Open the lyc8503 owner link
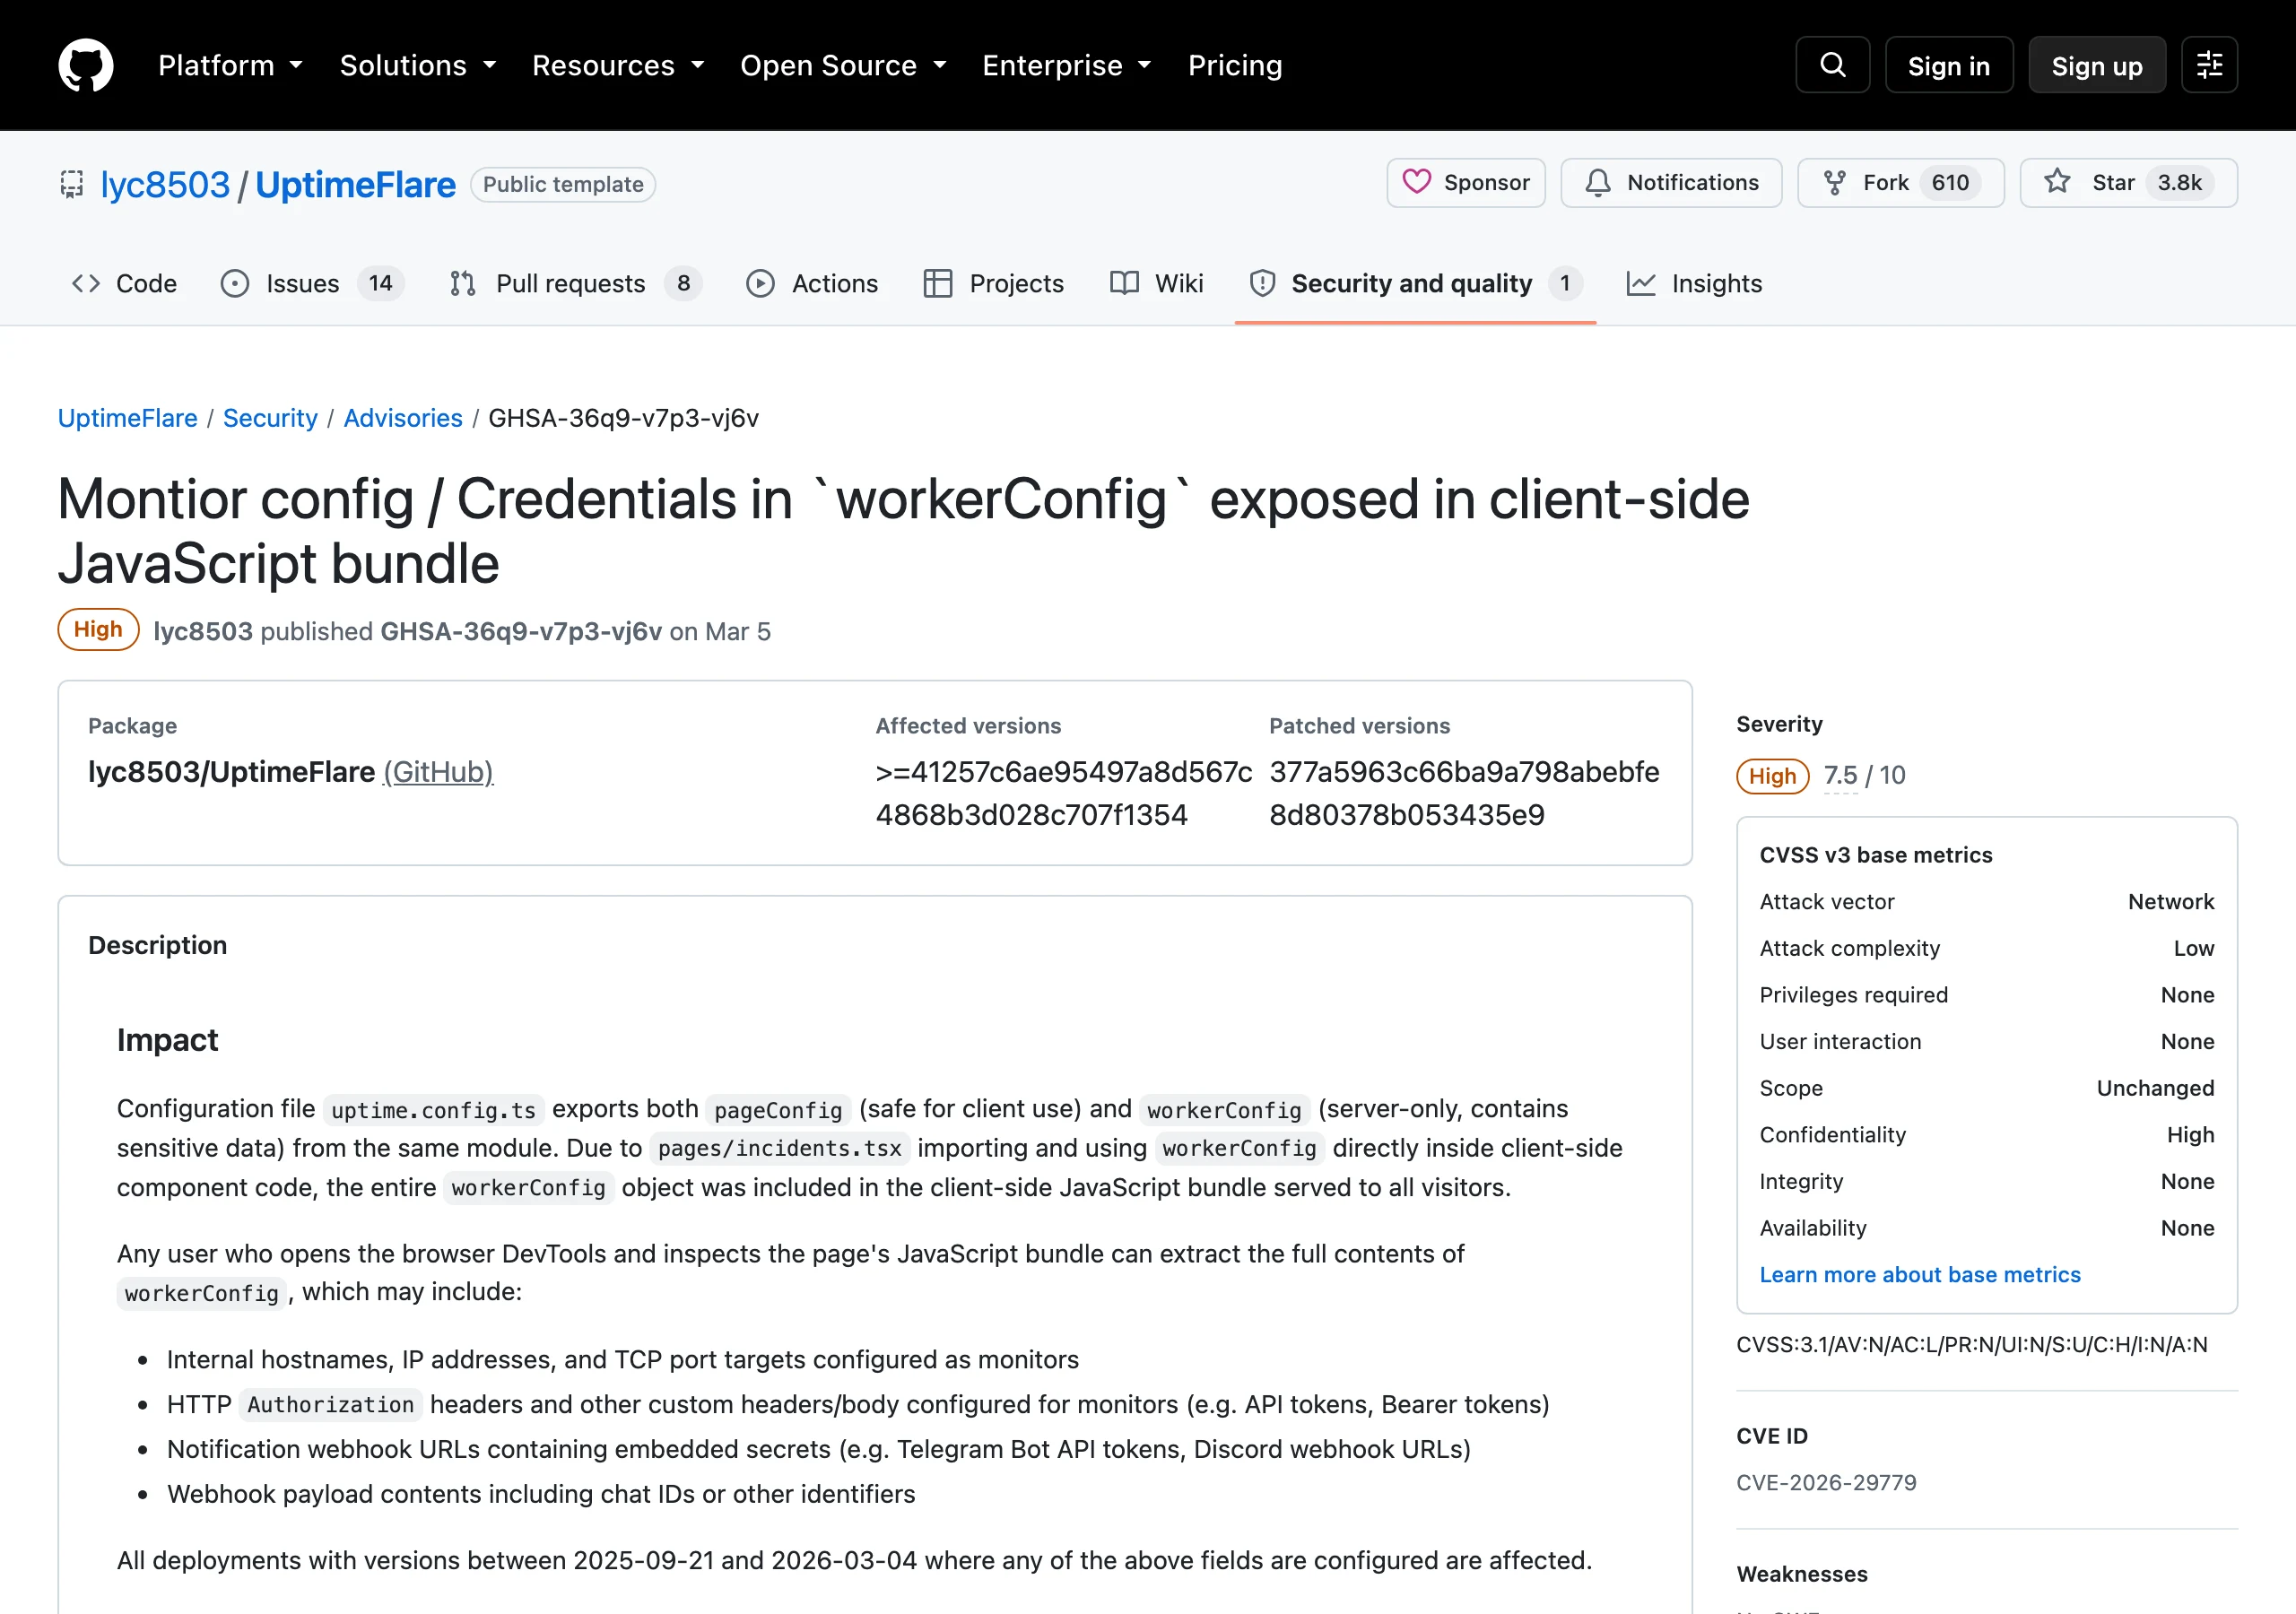The height and width of the screenshot is (1614, 2296). tap(165, 185)
